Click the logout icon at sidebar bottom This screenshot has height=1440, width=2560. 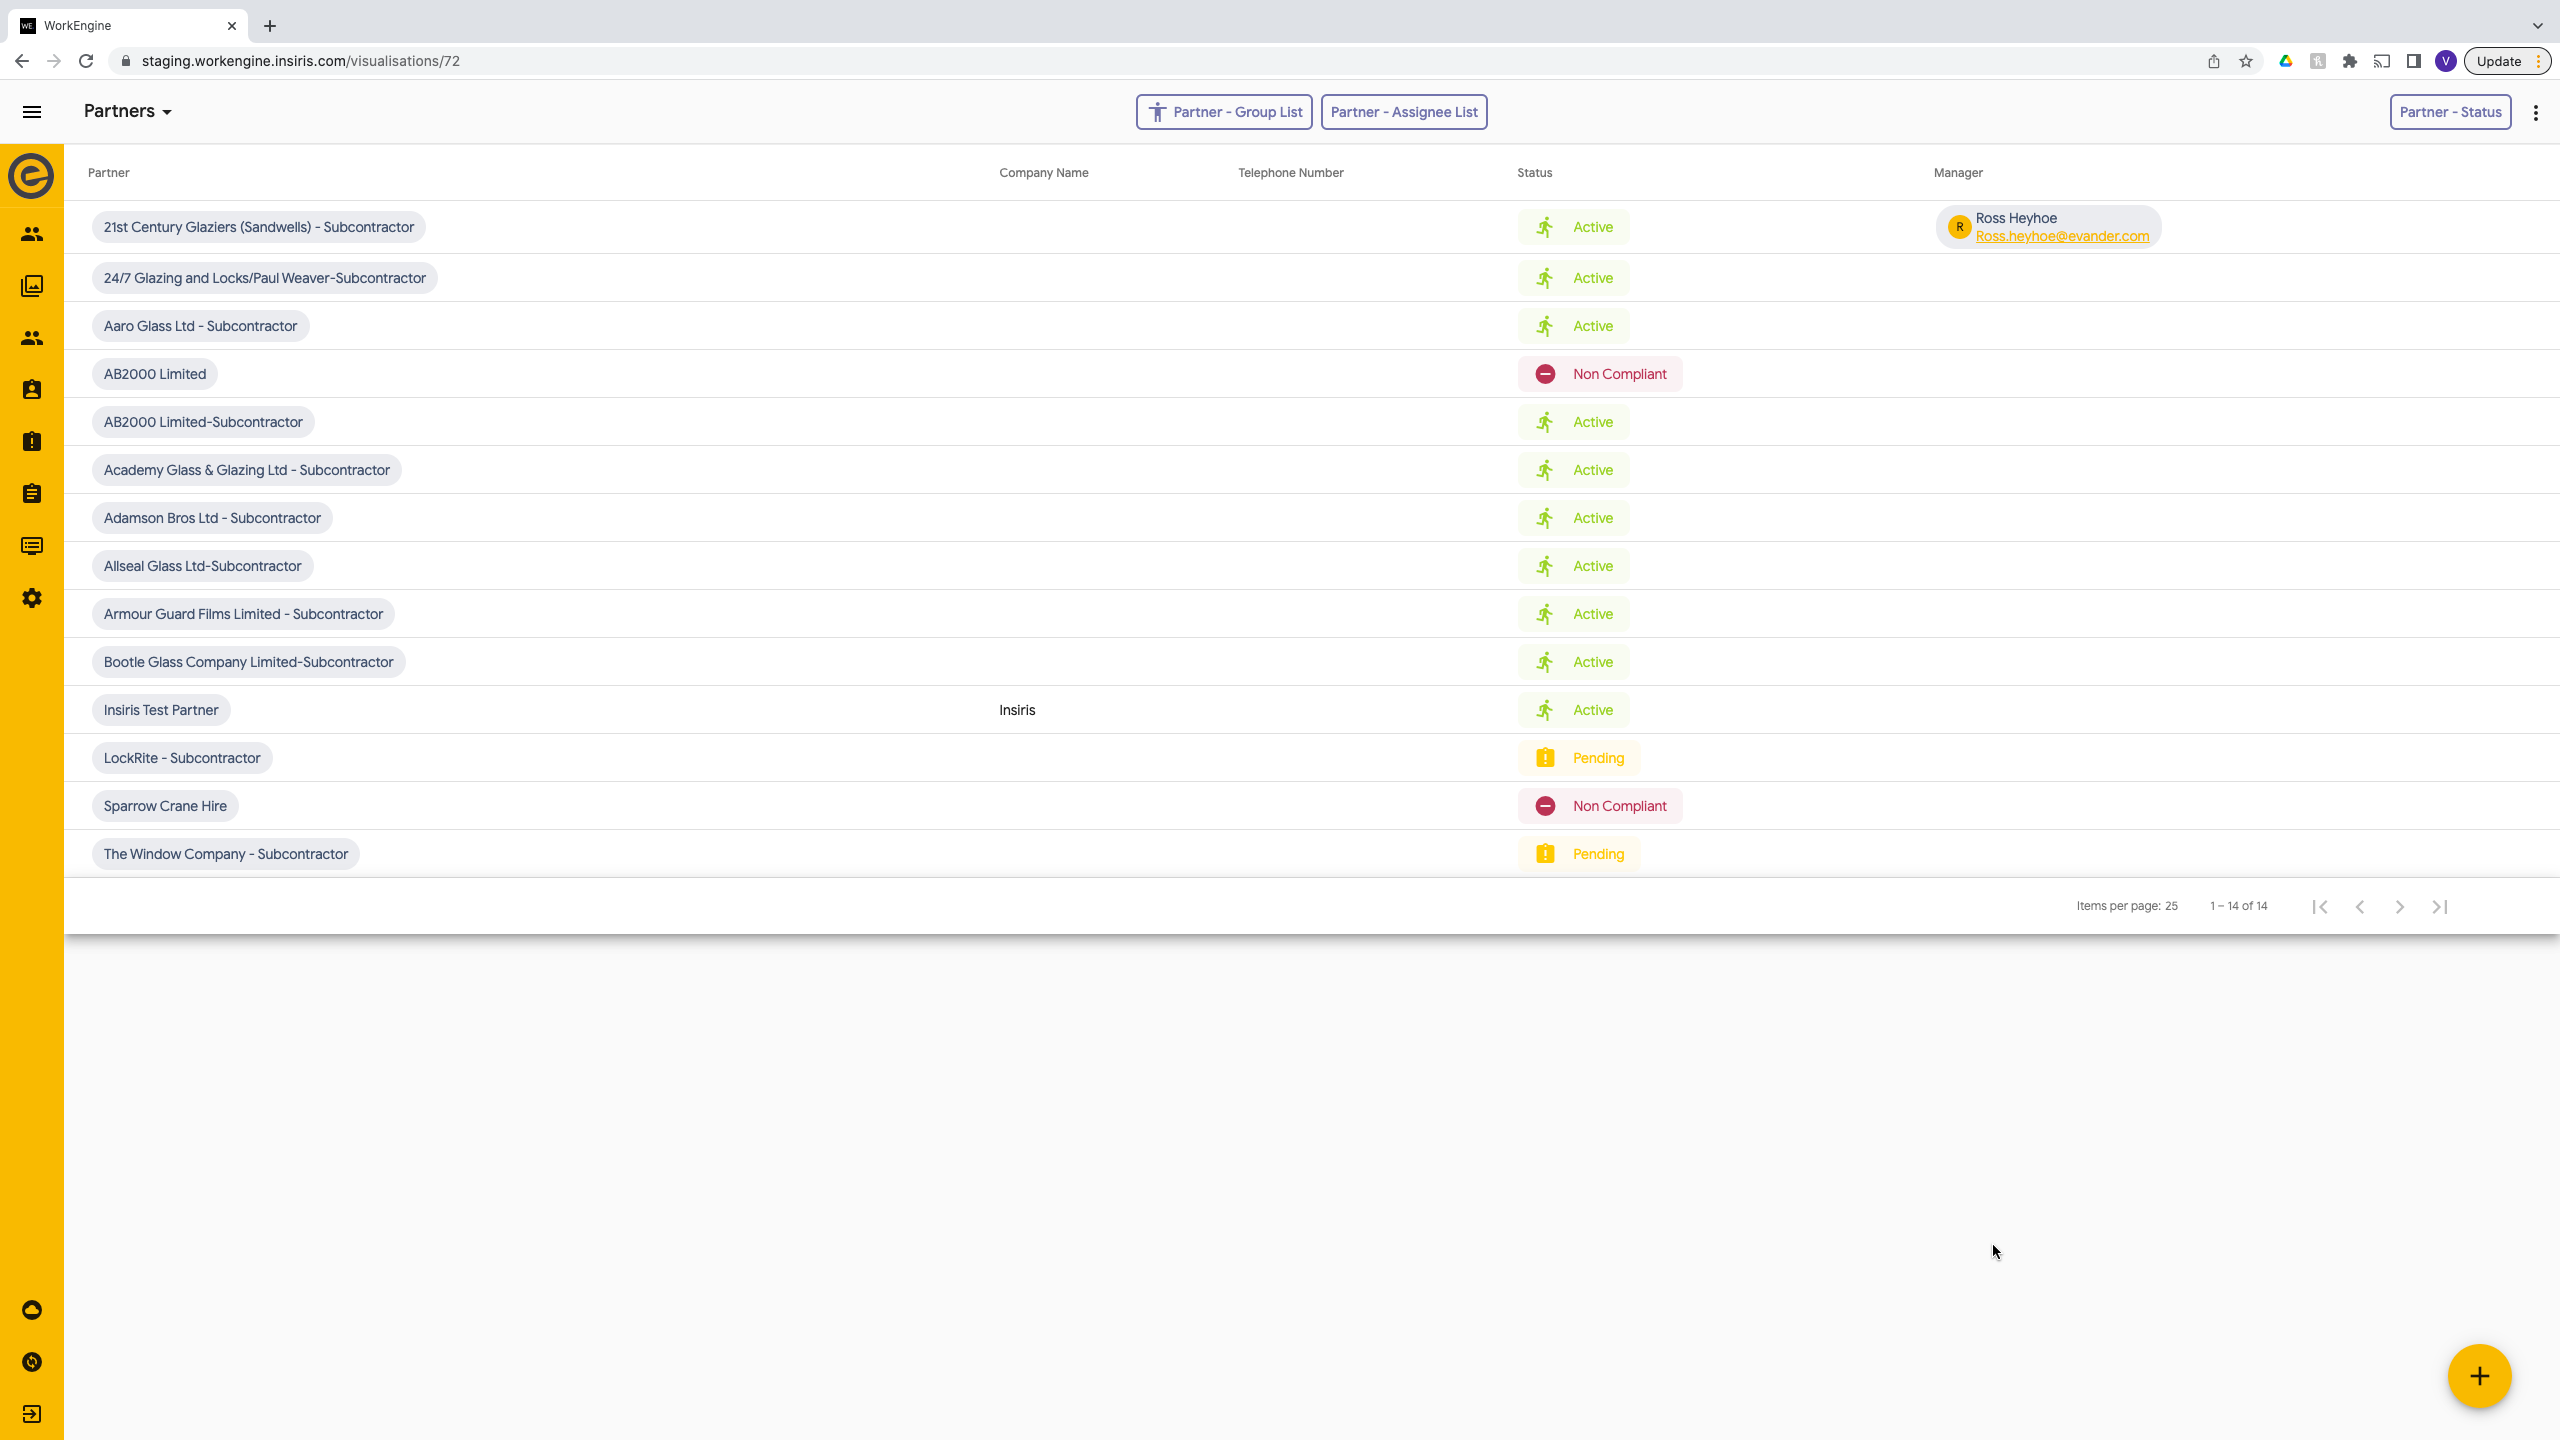coord(32,1414)
